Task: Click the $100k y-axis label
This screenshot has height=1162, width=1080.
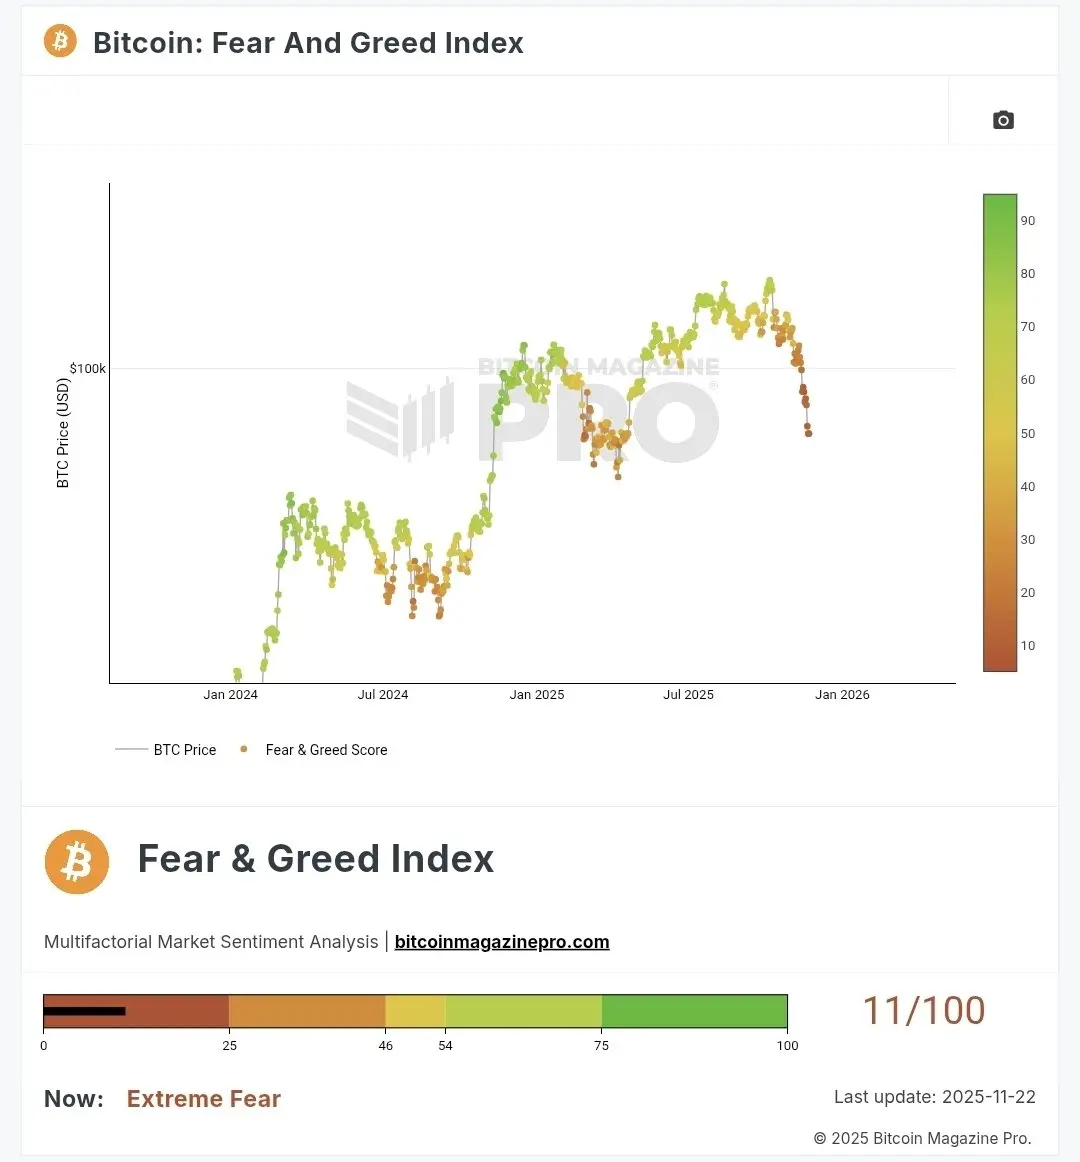Action: pyautogui.click(x=88, y=369)
